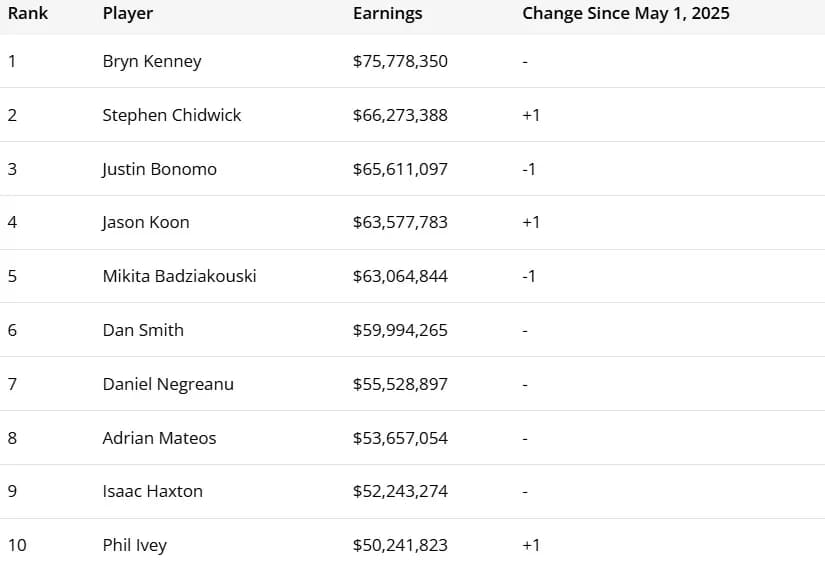Select the $66,273,388 earnings value
This screenshot has width=825, height=568.
400,115
